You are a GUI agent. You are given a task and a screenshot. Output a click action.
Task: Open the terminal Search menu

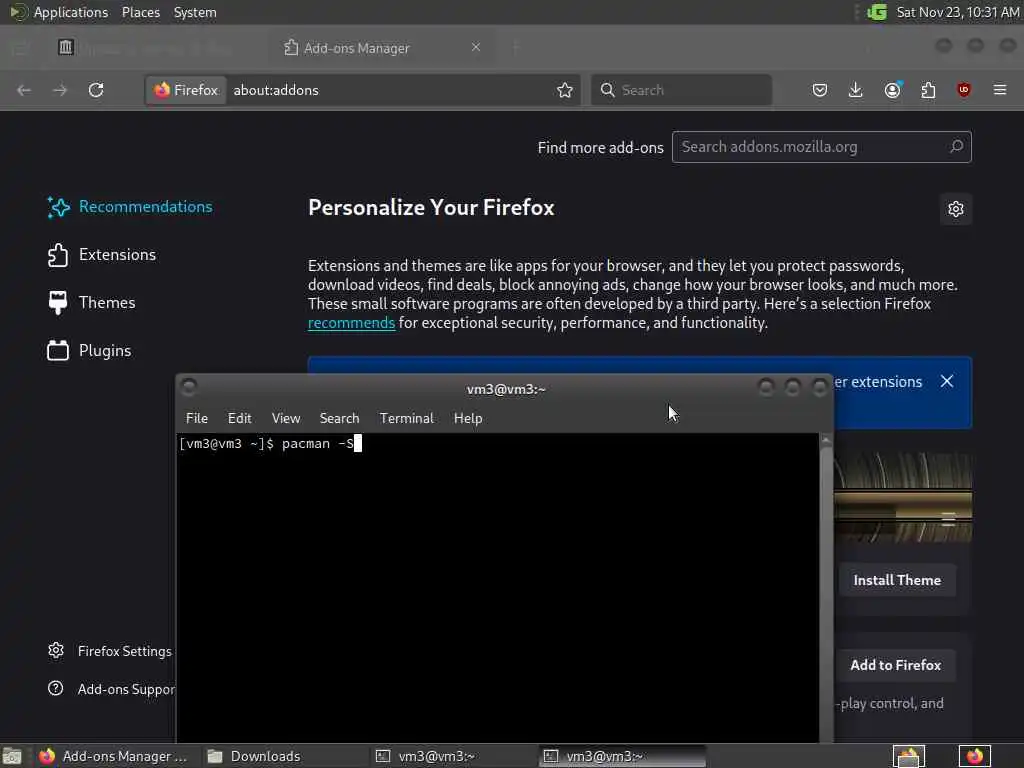point(339,419)
